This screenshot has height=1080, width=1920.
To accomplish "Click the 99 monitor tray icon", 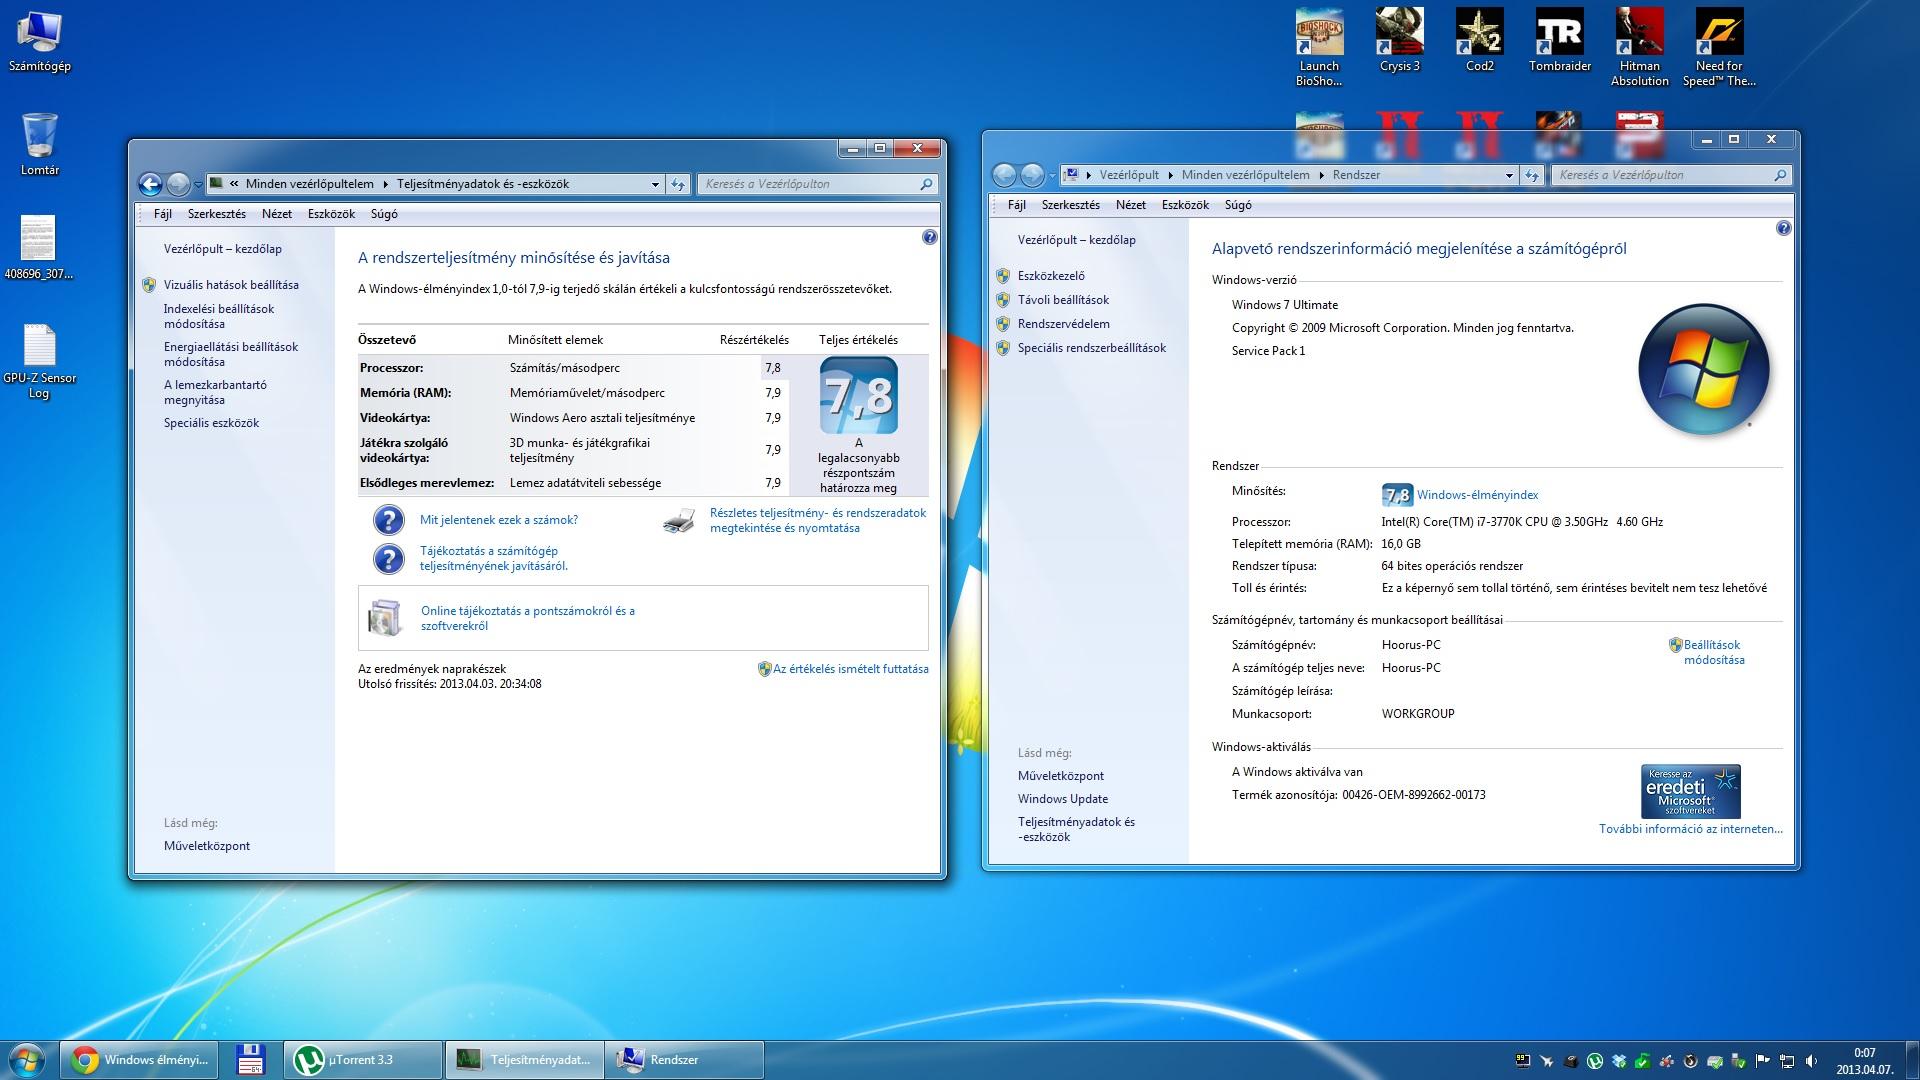I will [x=1523, y=1061].
